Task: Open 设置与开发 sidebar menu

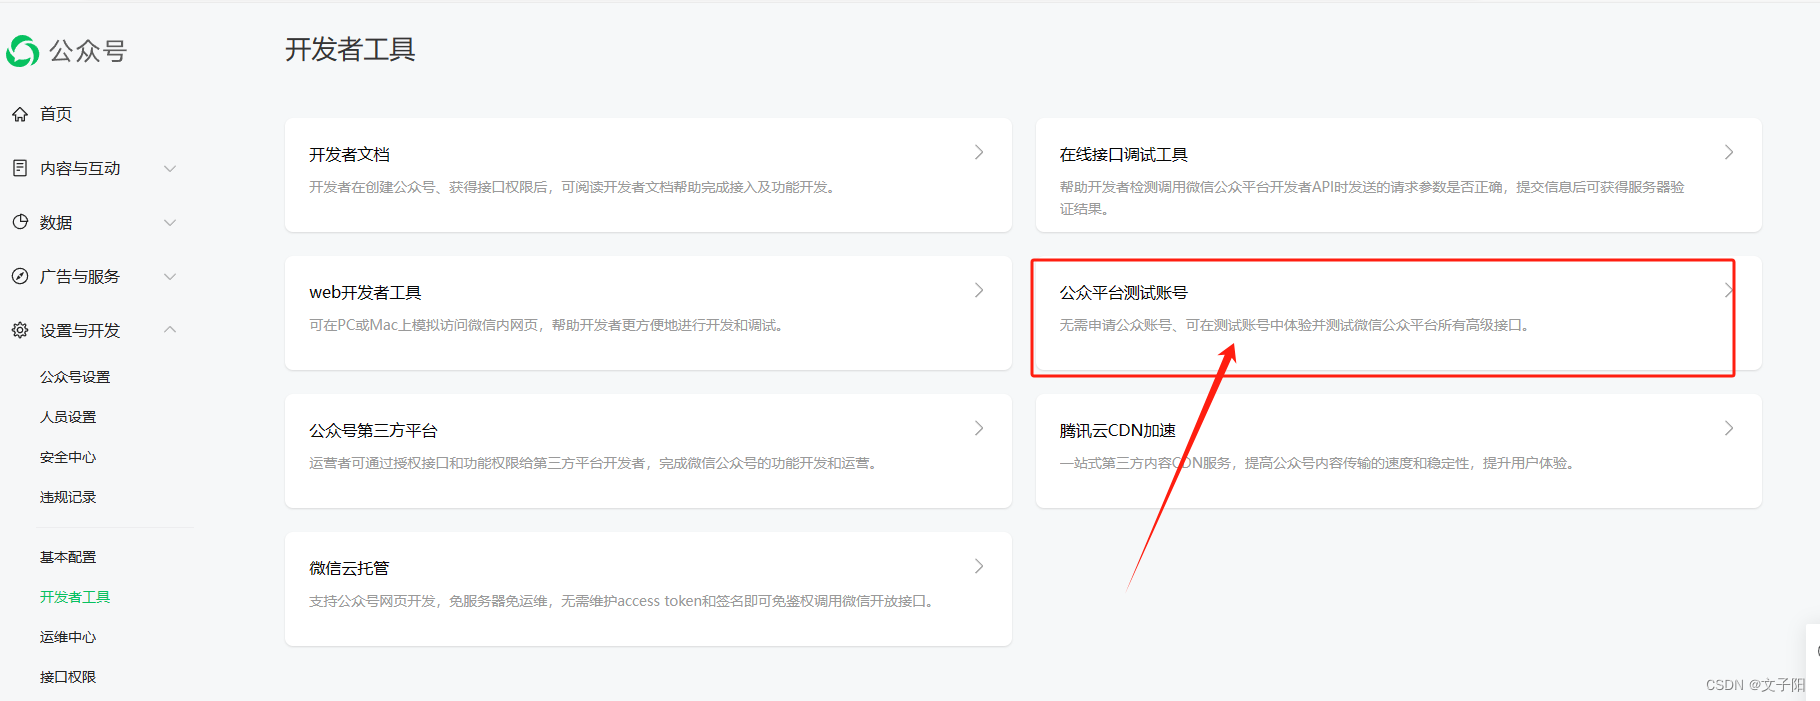Action: (x=80, y=330)
